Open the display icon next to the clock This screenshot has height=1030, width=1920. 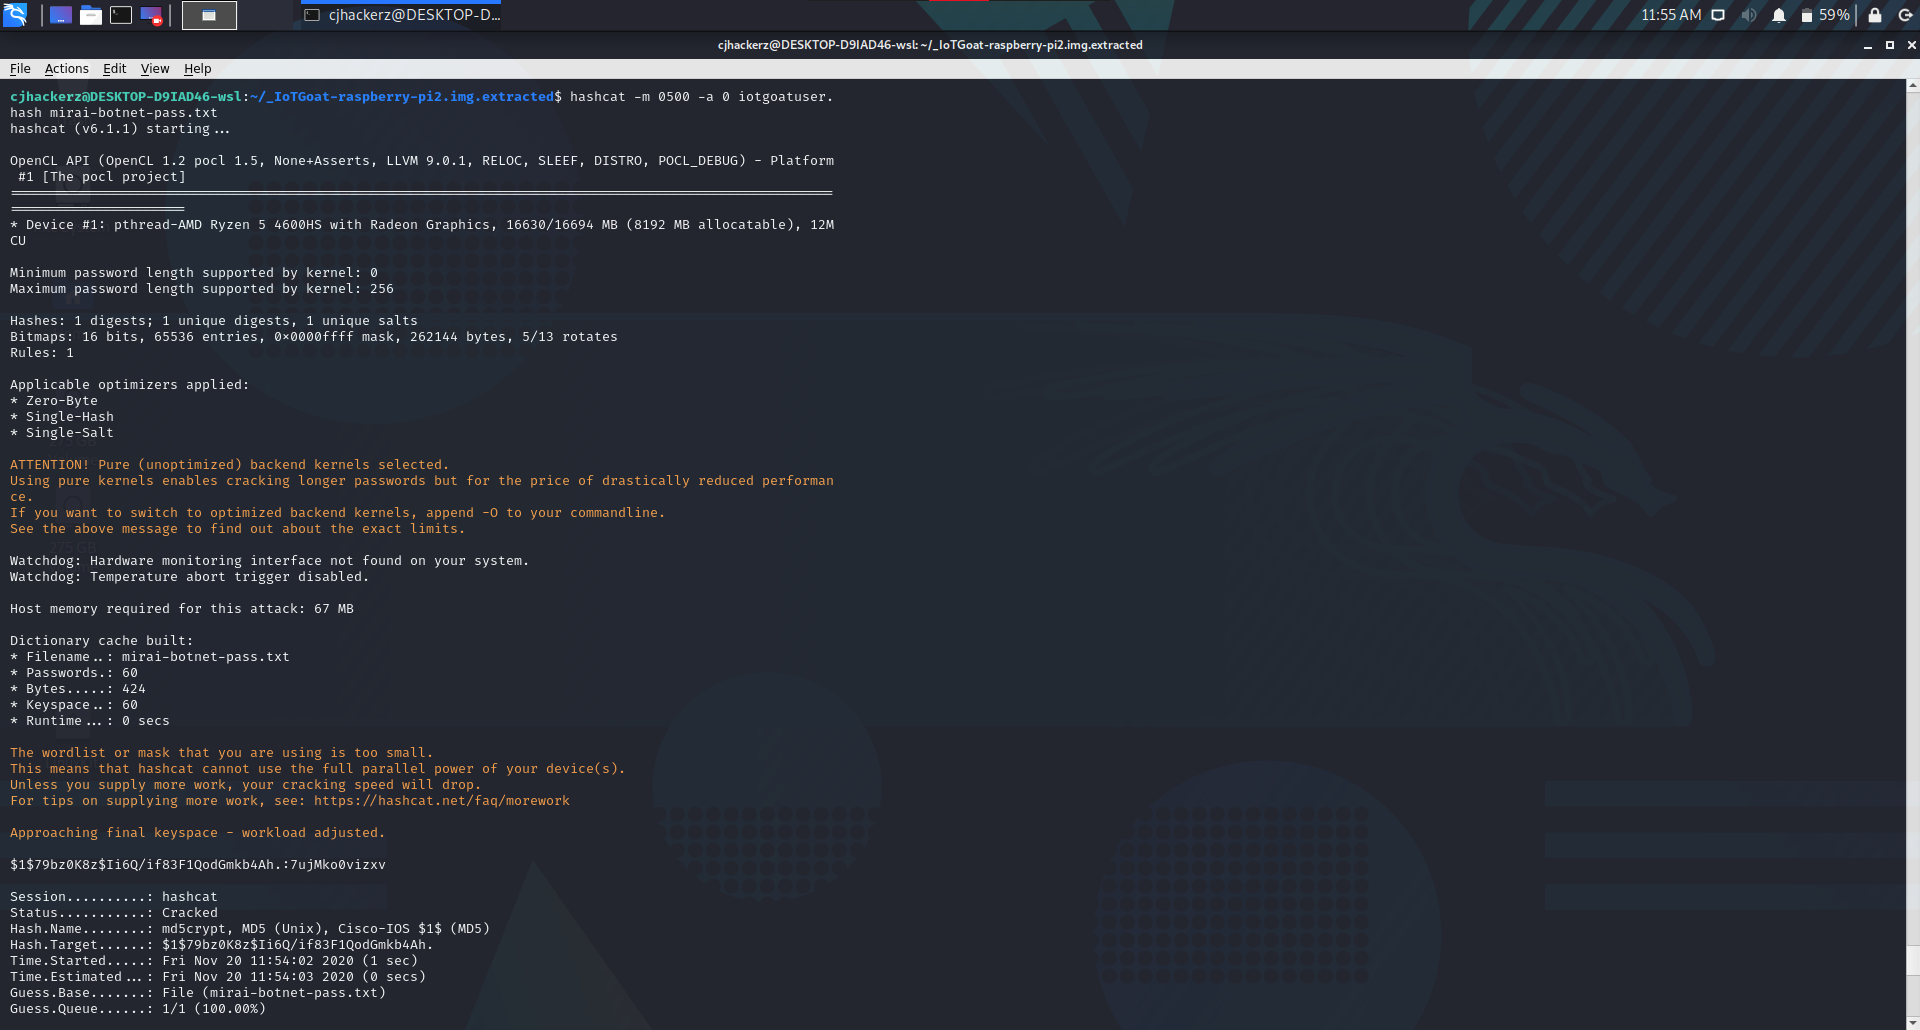(1717, 15)
